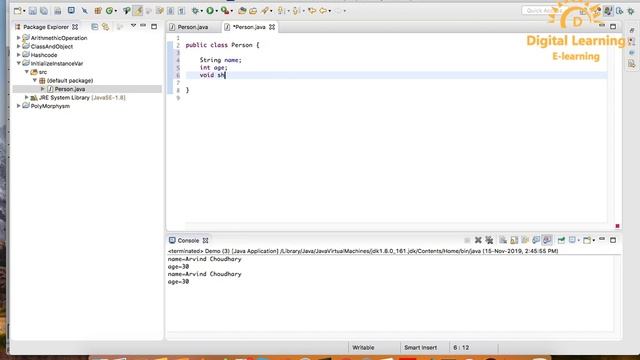The width and height of the screenshot is (640, 360).
Task: Click Clear Console icon
Action: (x=503, y=240)
